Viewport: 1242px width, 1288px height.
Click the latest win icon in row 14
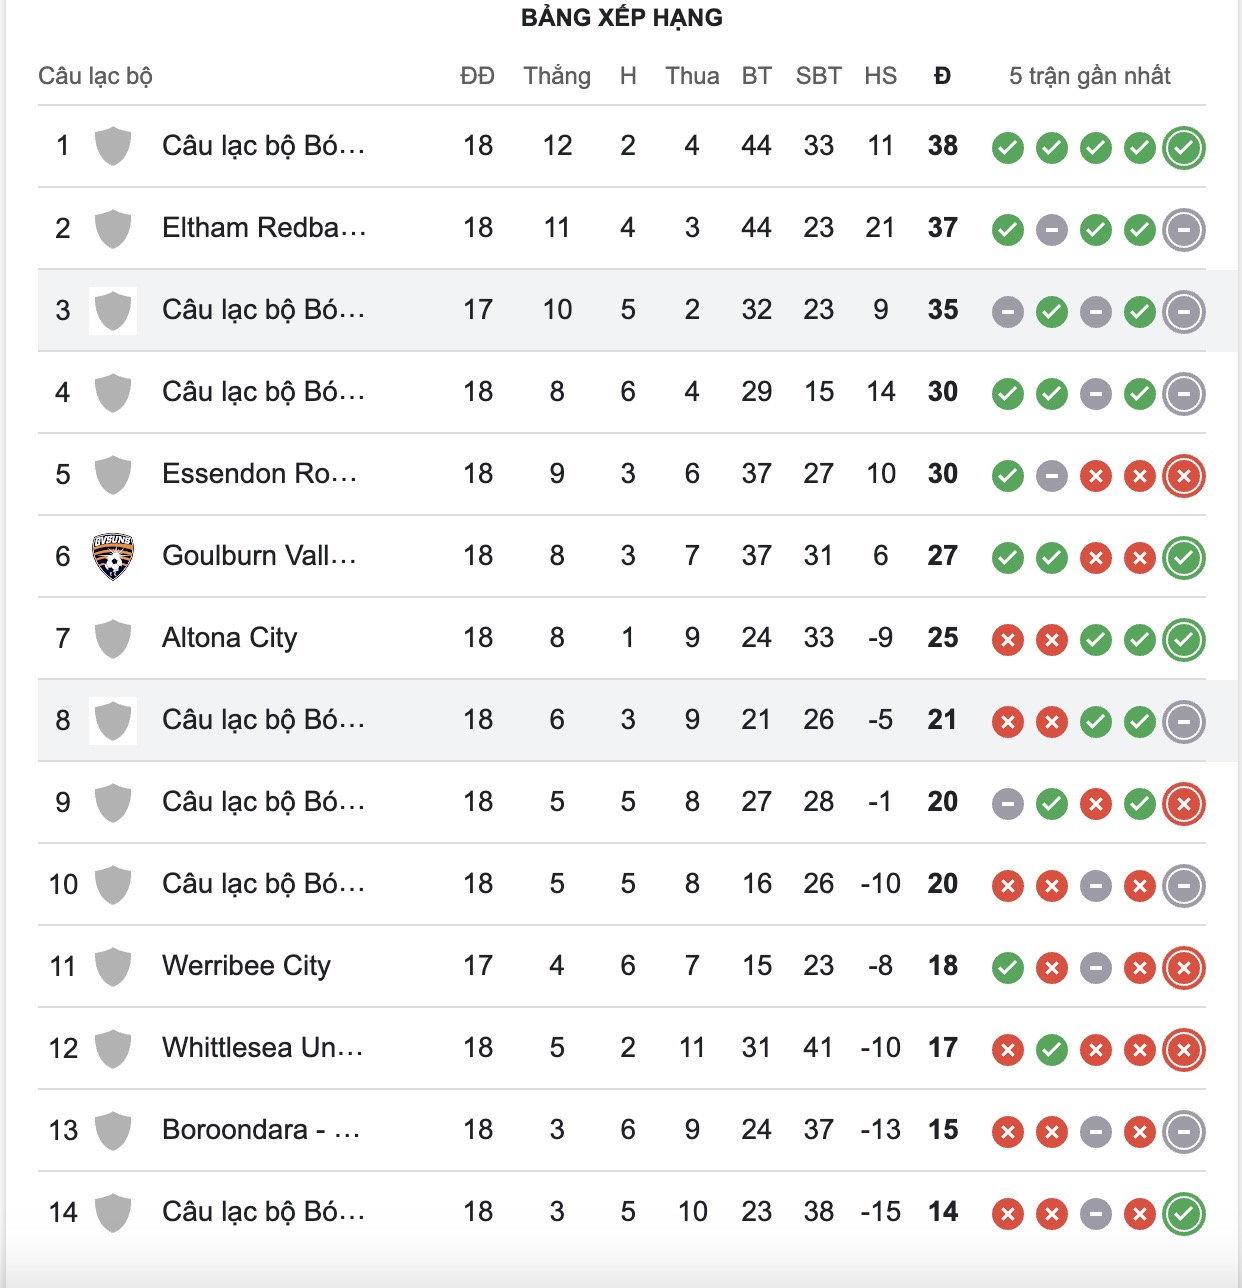(1184, 1214)
